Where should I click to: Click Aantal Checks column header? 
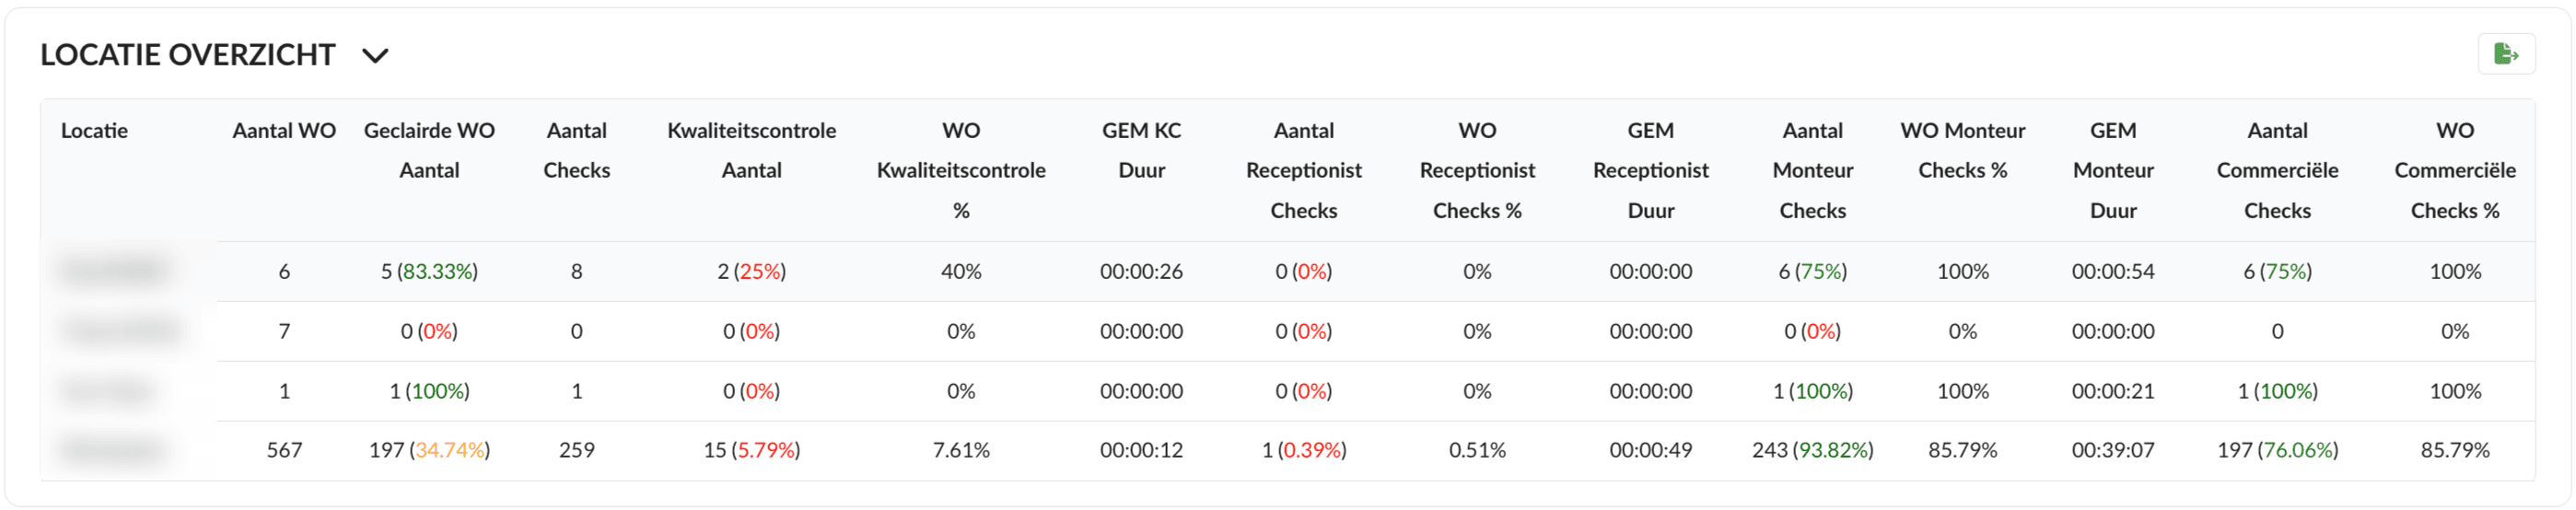[x=576, y=150]
